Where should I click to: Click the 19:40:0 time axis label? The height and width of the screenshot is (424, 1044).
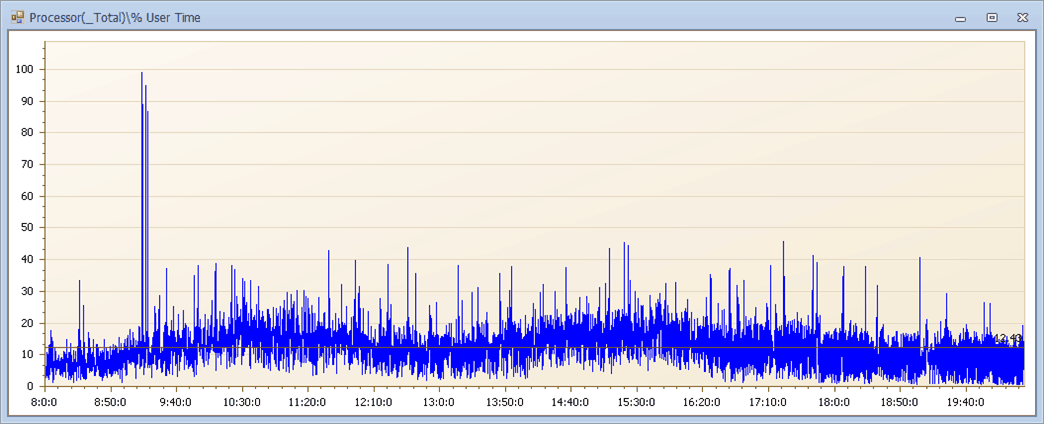tap(966, 402)
